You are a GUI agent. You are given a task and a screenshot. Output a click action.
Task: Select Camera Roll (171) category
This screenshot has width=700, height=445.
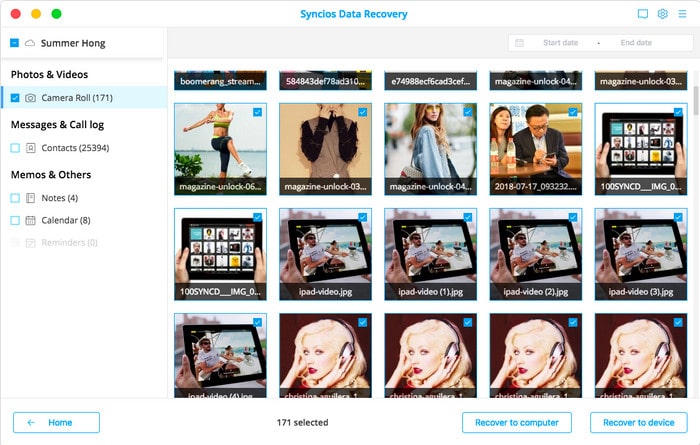pos(76,98)
